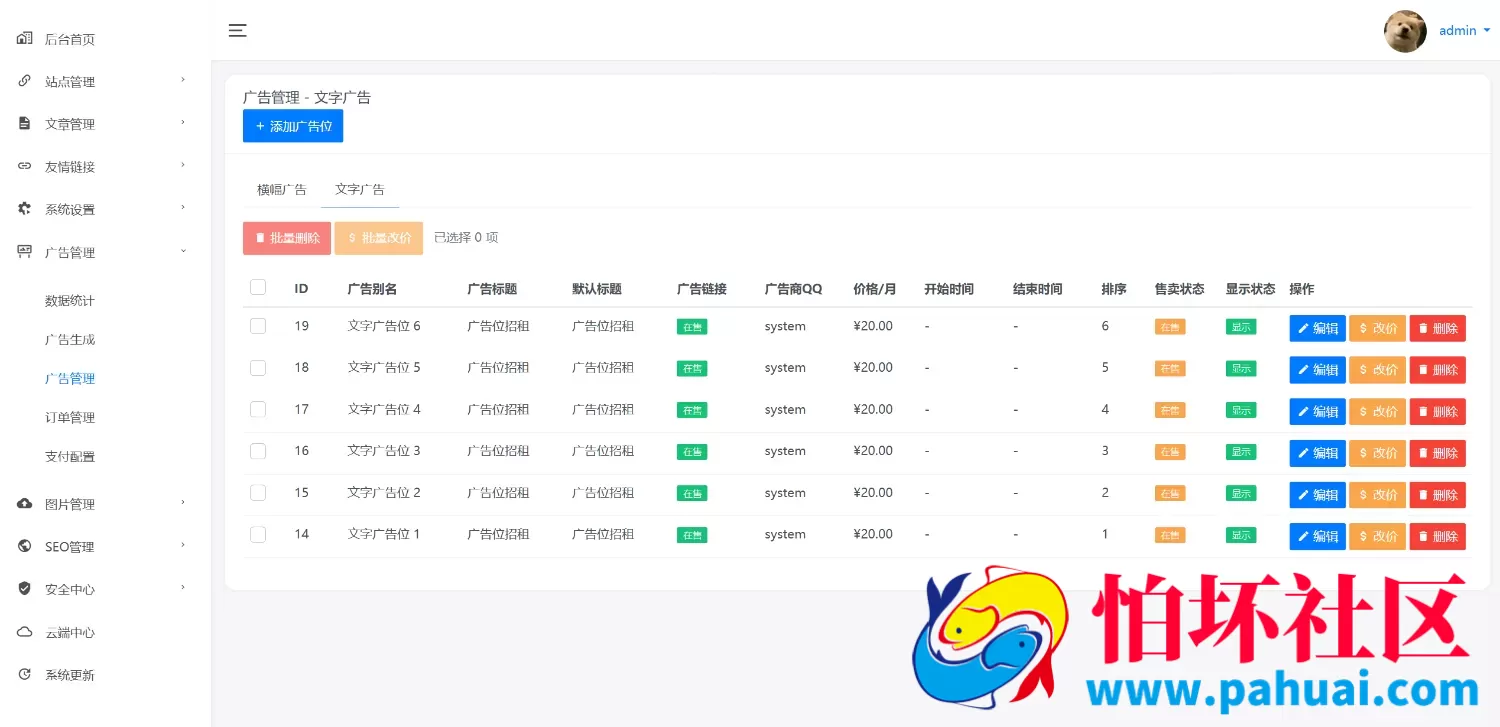Click the 批量改价 button
Screen dimensions: 1500x727
[x=379, y=238]
